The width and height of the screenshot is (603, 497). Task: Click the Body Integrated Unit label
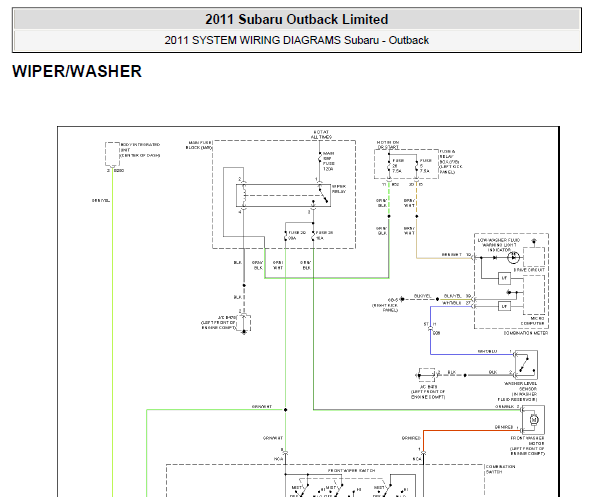(x=140, y=150)
